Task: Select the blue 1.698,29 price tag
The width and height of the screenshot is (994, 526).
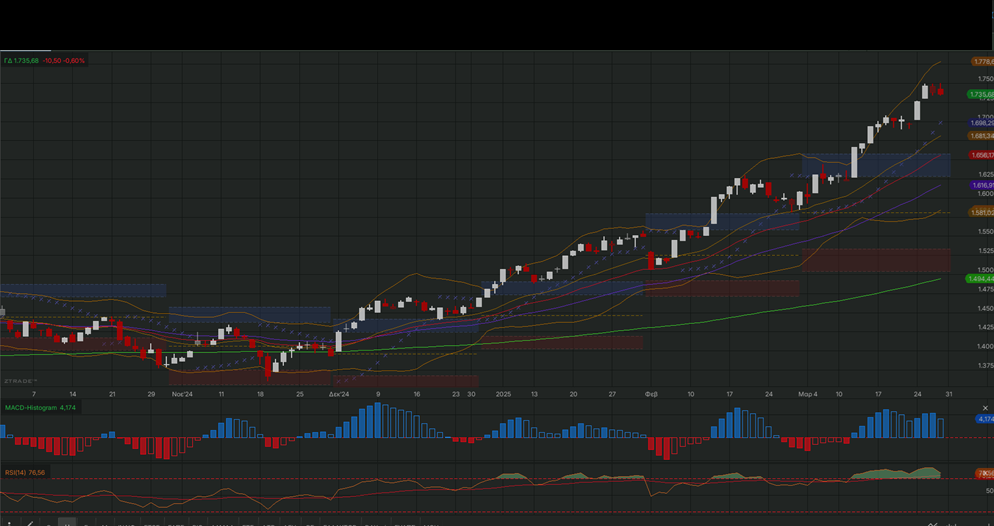Action: (x=981, y=123)
